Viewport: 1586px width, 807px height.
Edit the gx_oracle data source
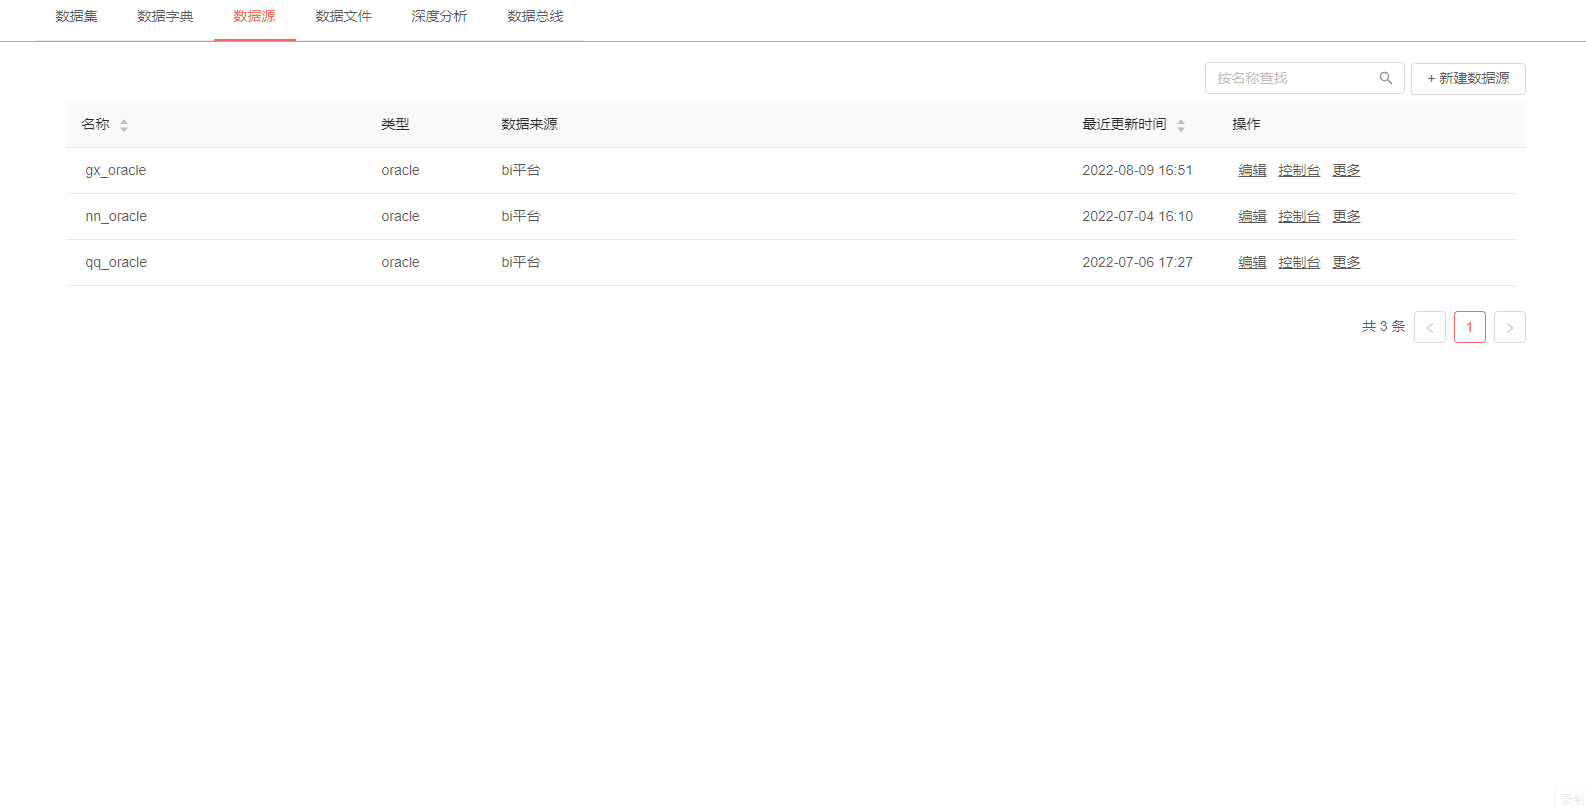(1252, 171)
